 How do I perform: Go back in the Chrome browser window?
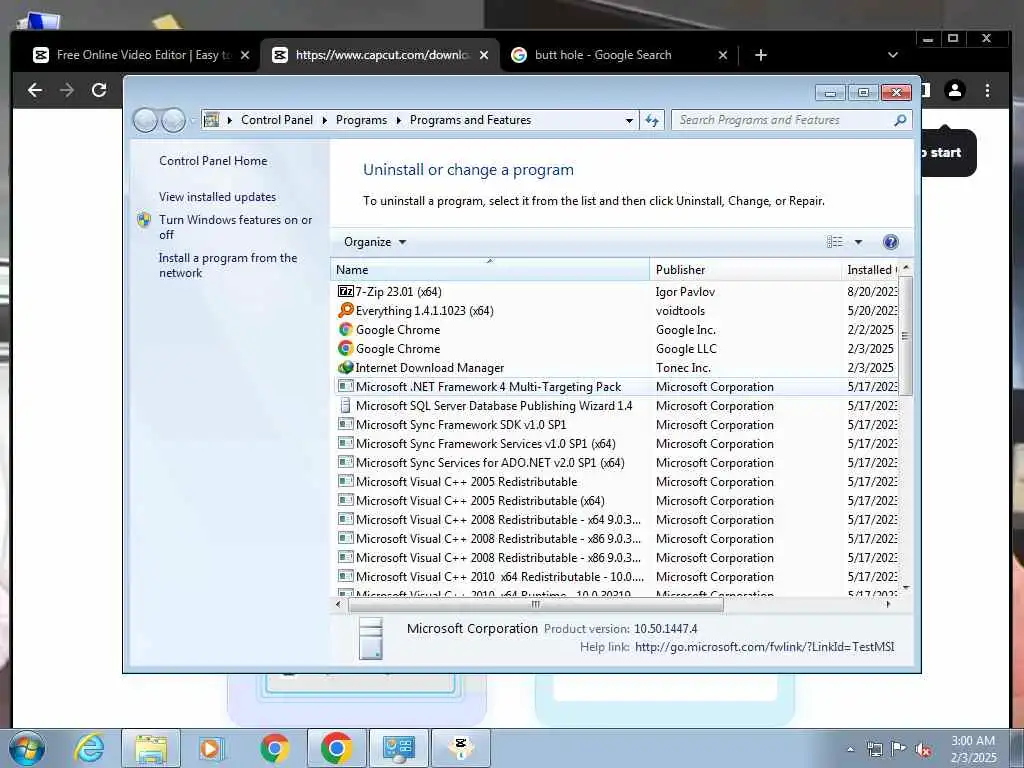[x=35, y=90]
